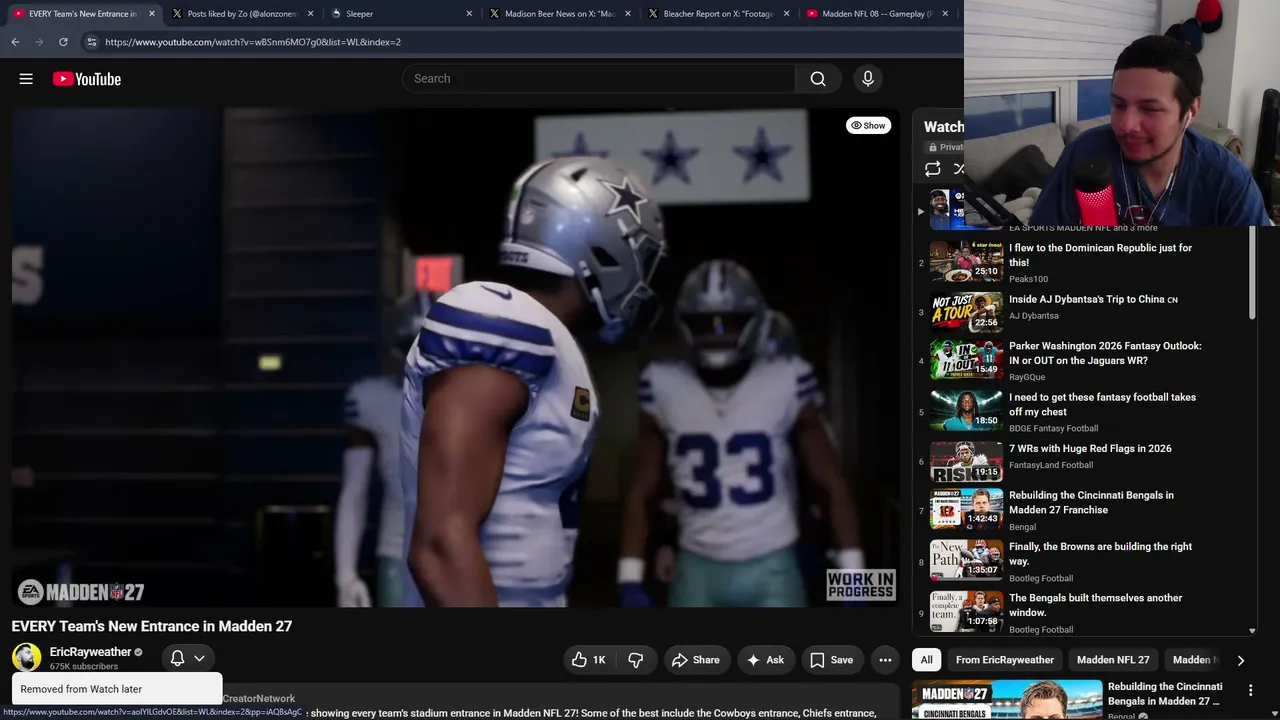Screen dimensions: 1280x720
Task: Close the Bleacher Report tab
Action: 786,14
